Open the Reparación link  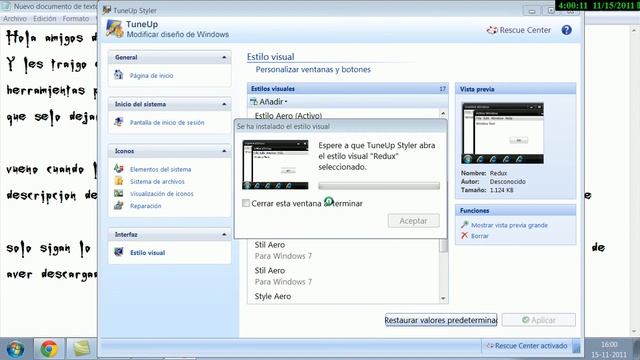(x=145, y=206)
